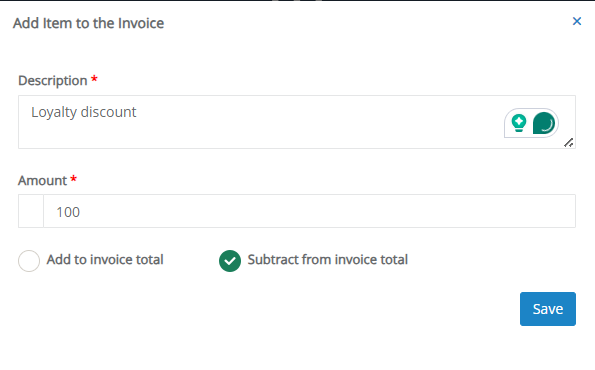The width and height of the screenshot is (595, 370).
Task: Click the "Add to invoice total" label text
Action: pos(105,260)
